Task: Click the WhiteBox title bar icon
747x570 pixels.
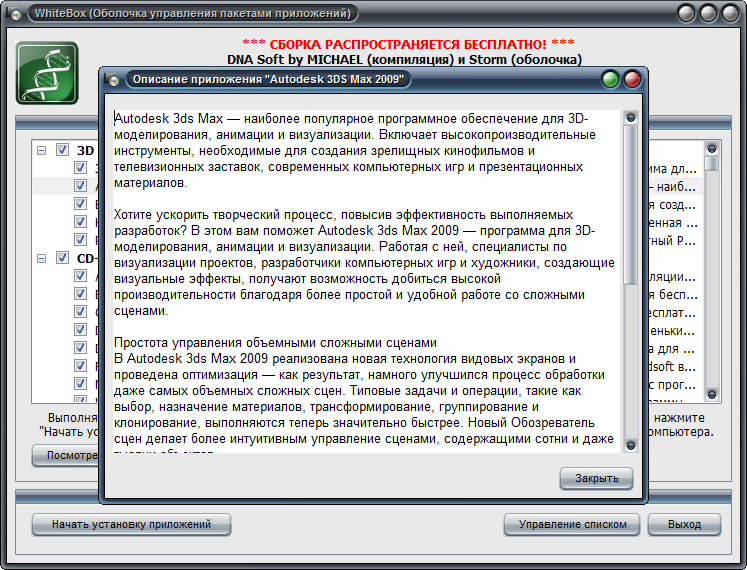Action: [14, 13]
